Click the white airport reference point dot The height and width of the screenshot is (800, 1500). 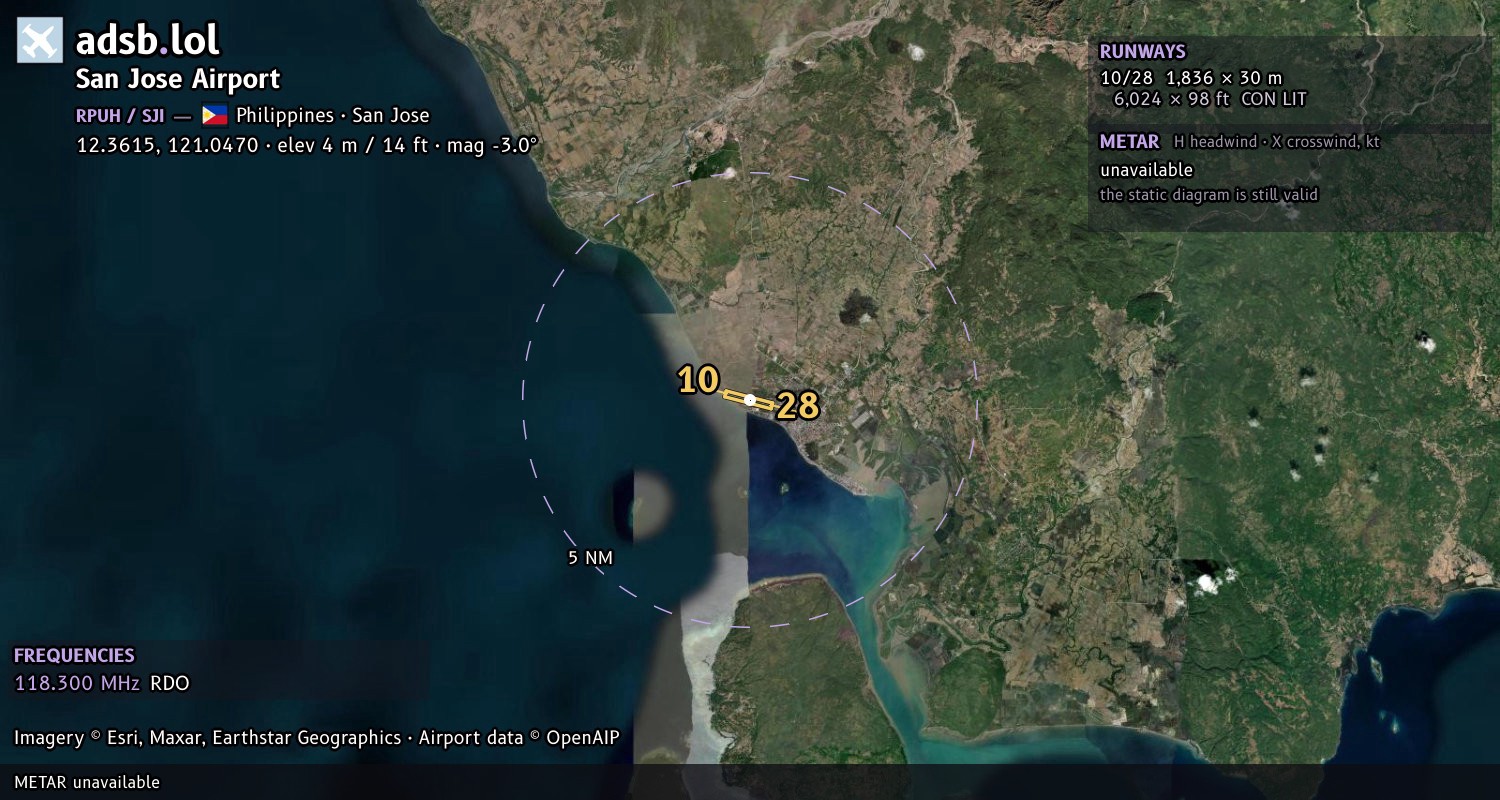pos(750,400)
